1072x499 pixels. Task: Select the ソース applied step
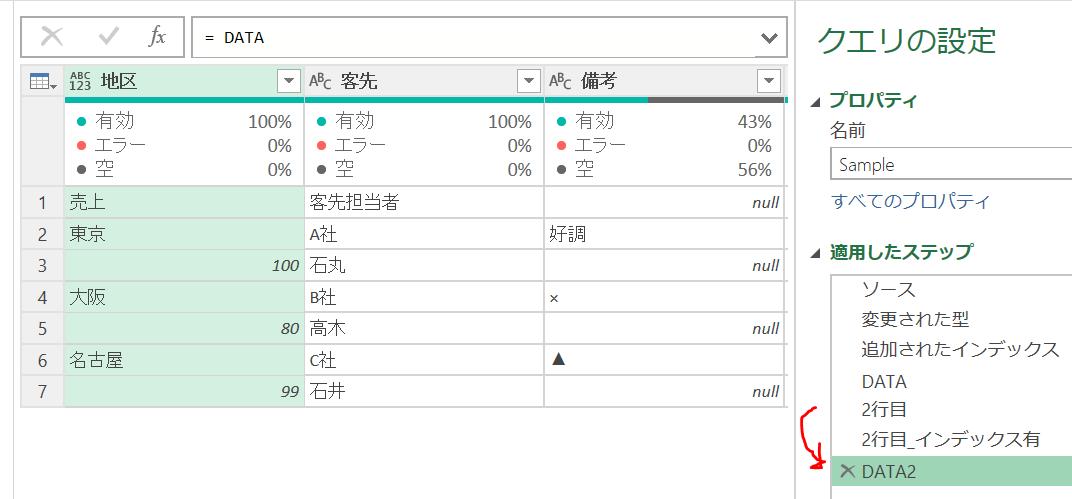coord(888,290)
